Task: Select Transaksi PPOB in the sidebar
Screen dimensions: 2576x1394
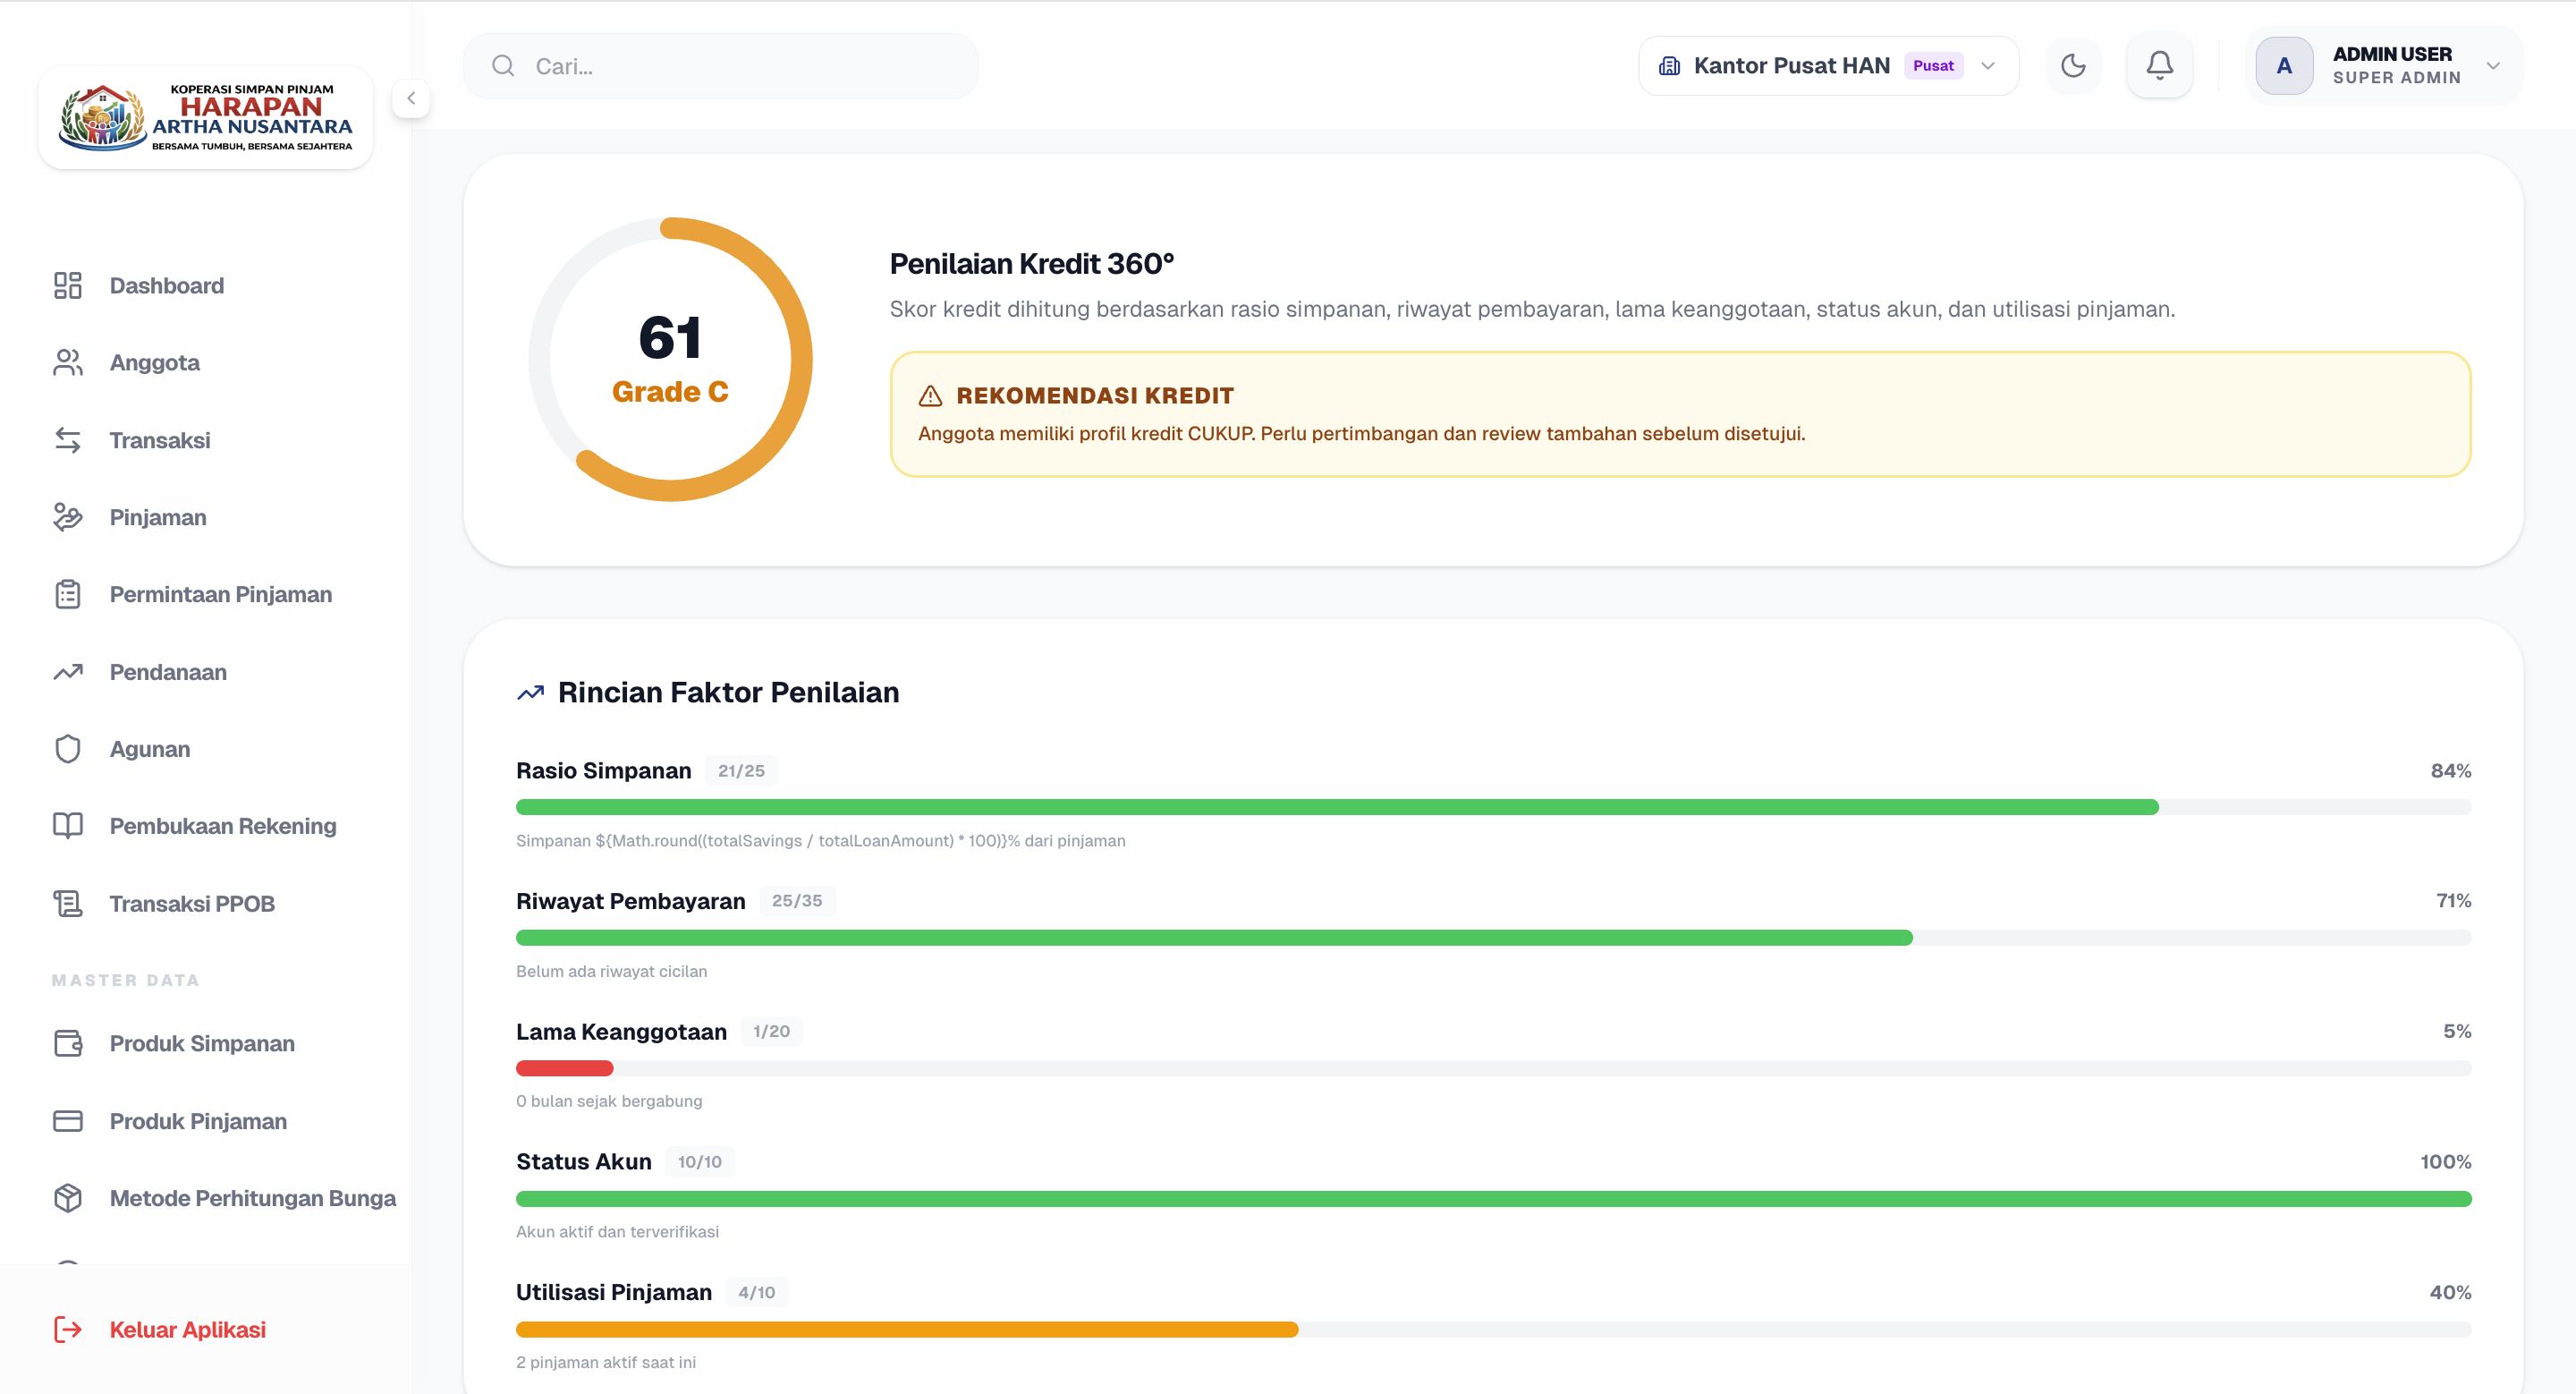Action: click(192, 903)
